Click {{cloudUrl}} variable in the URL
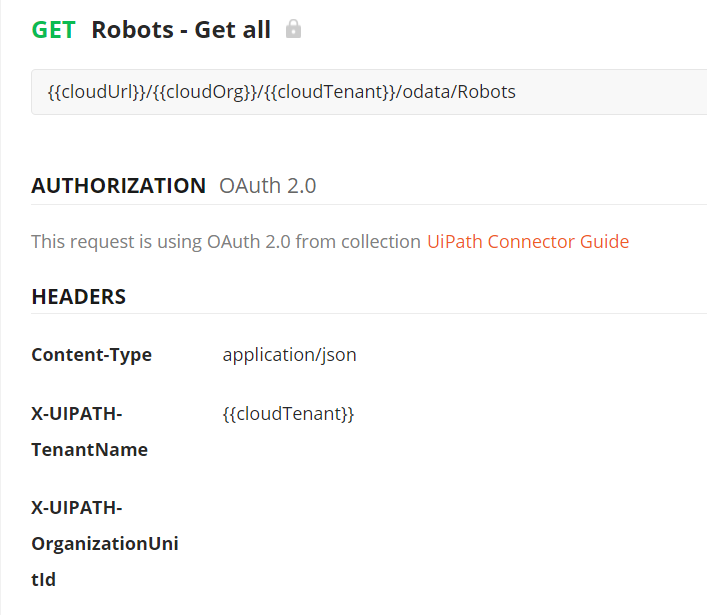The image size is (707, 615). tap(94, 92)
